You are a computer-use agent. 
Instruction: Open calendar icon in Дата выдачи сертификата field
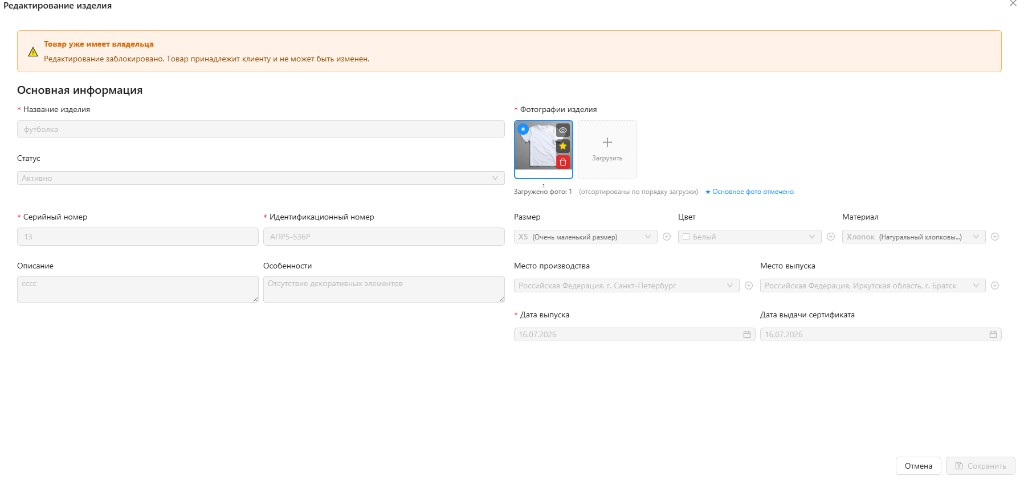coord(993,334)
